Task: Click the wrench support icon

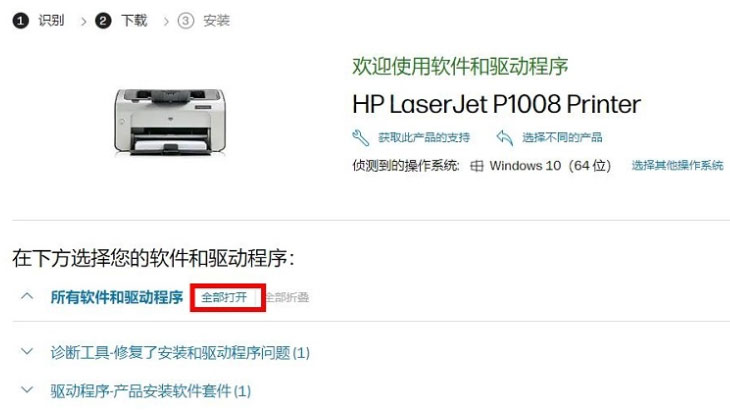Action: [360, 138]
